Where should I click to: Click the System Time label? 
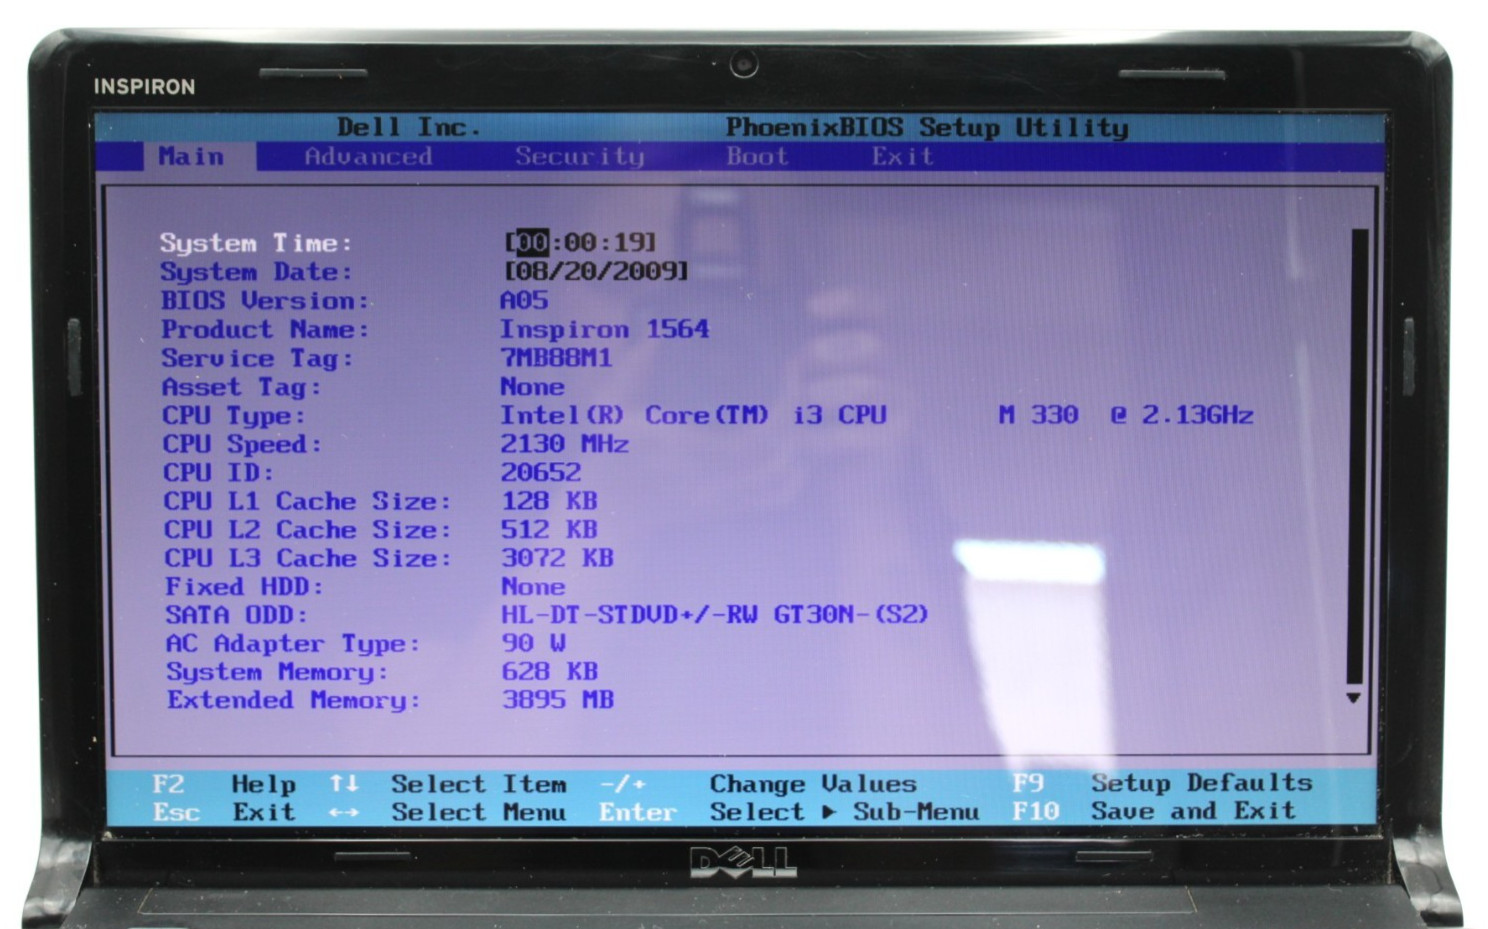(x=256, y=243)
